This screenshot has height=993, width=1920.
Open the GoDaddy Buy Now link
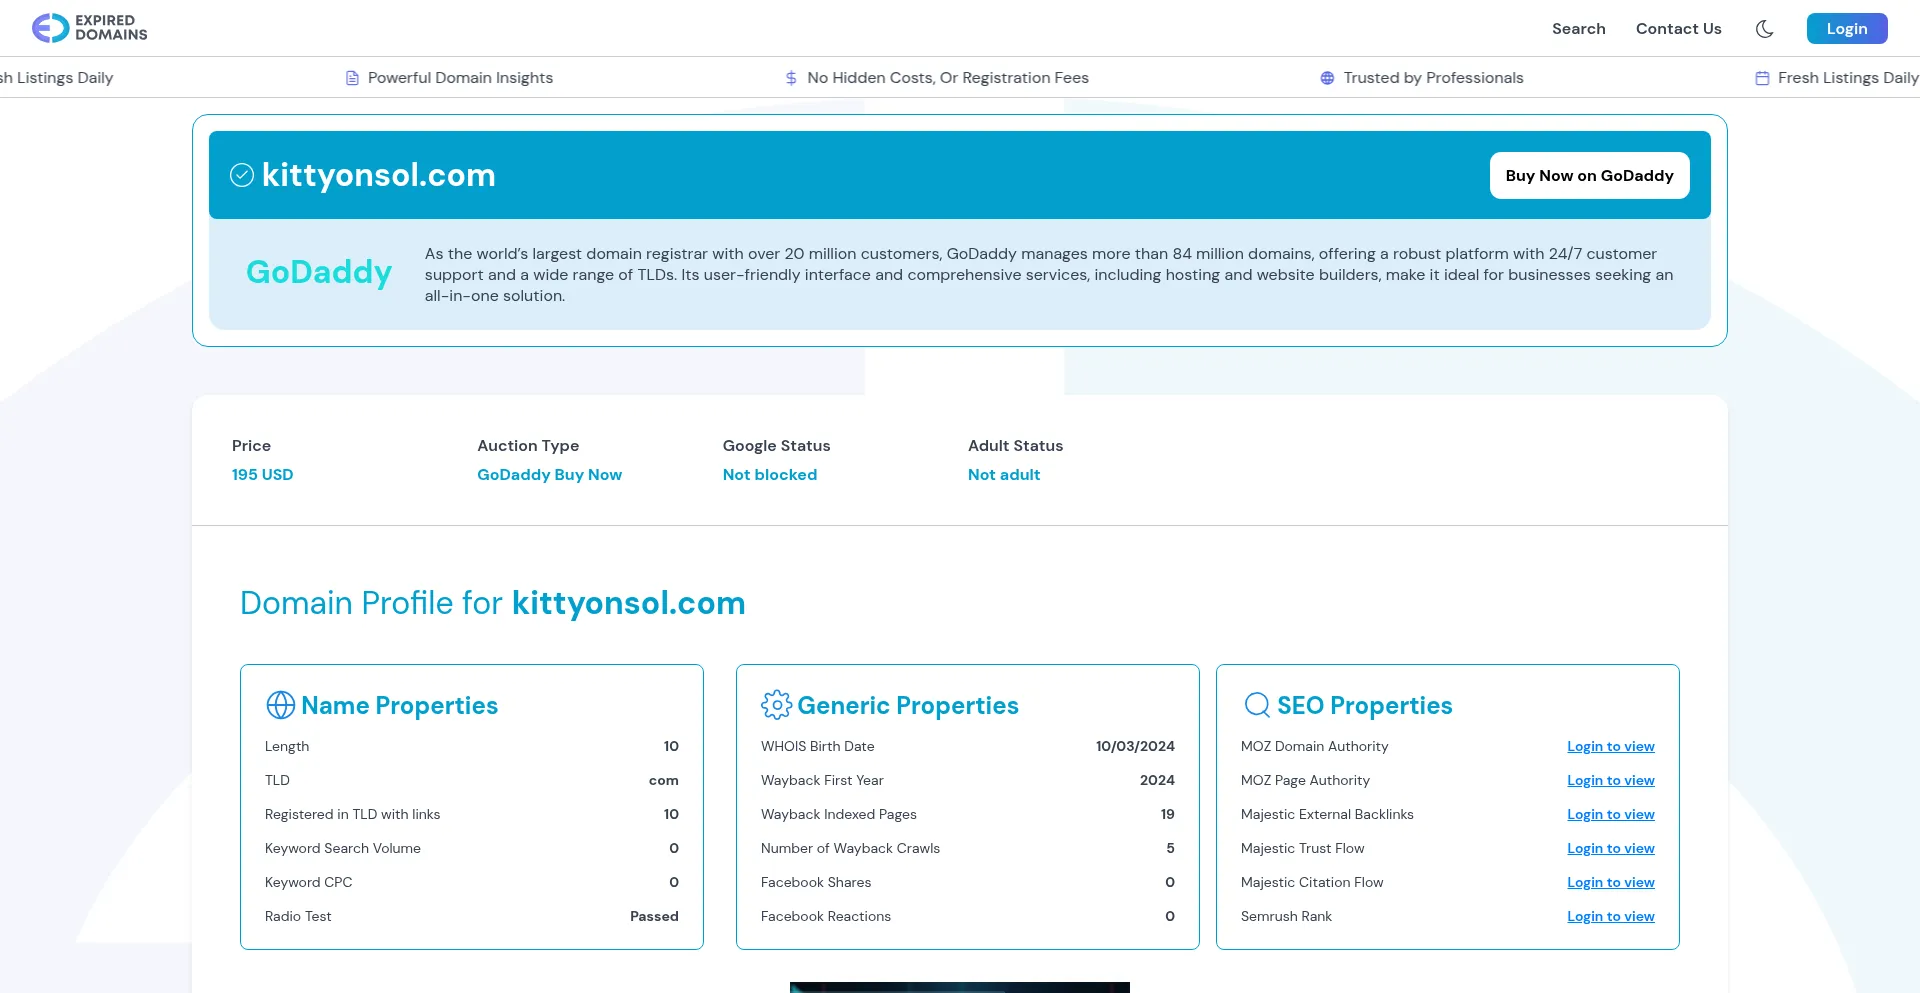(x=549, y=474)
